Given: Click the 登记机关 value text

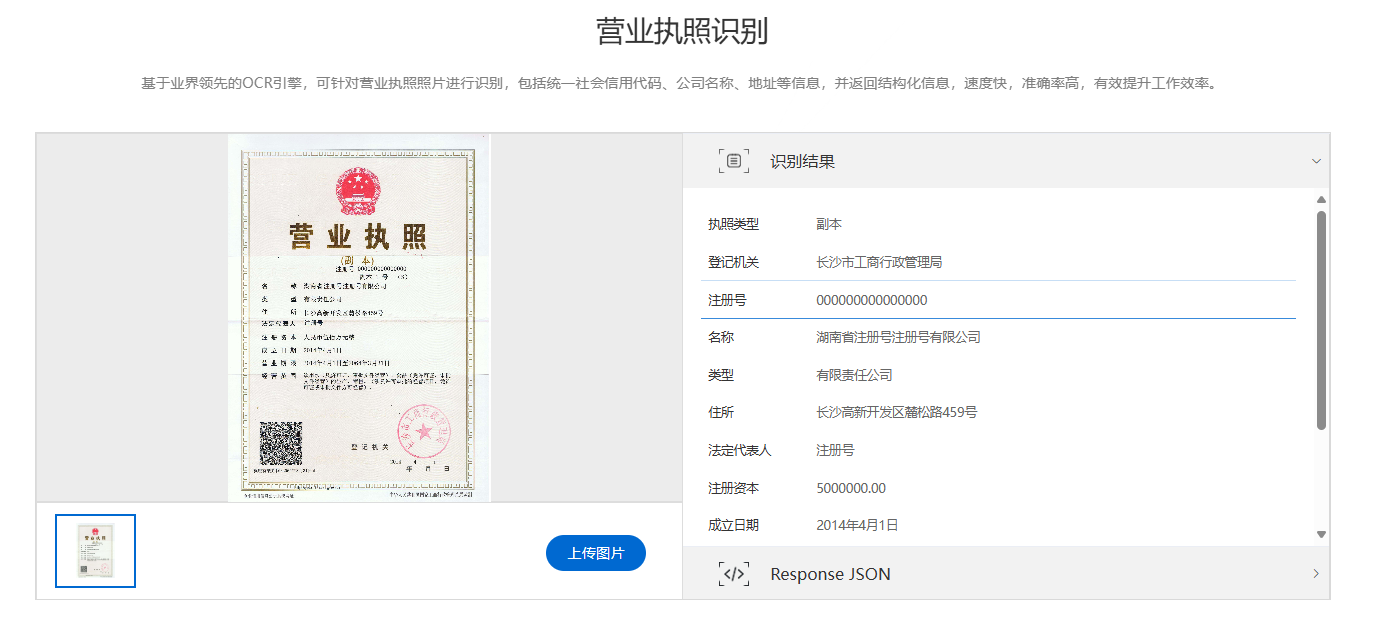Looking at the screenshot, I should point(879,262).
